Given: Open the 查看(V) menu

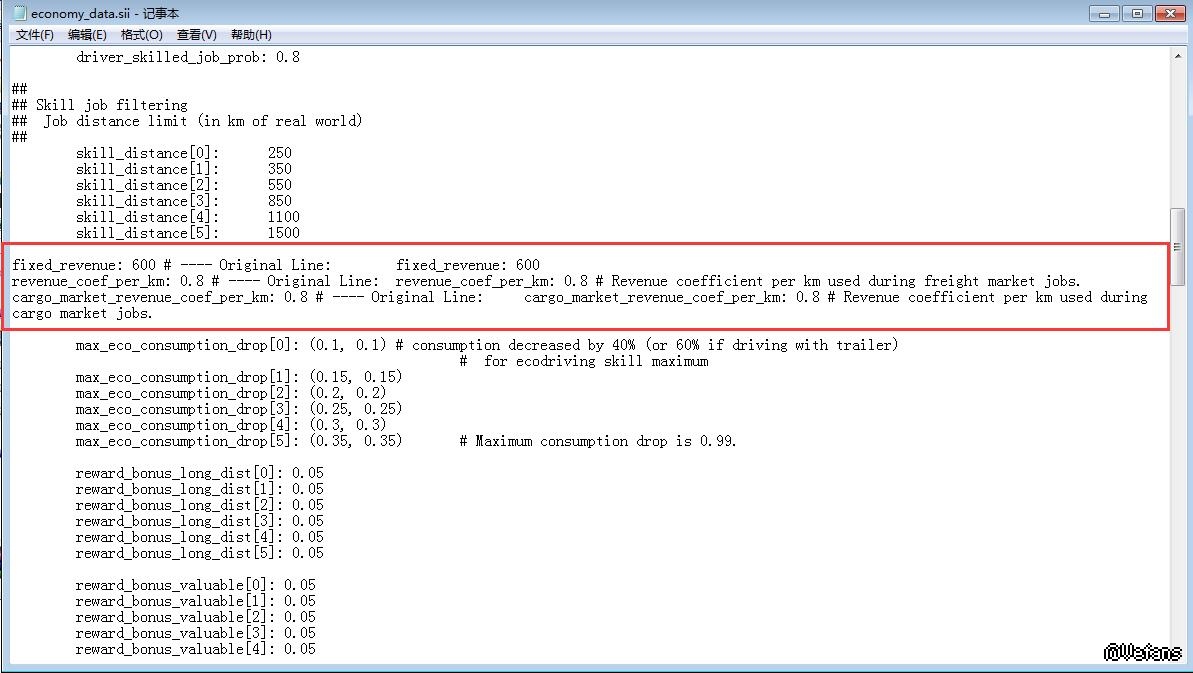Looking at the screenshot, I should tap(196, 35).
